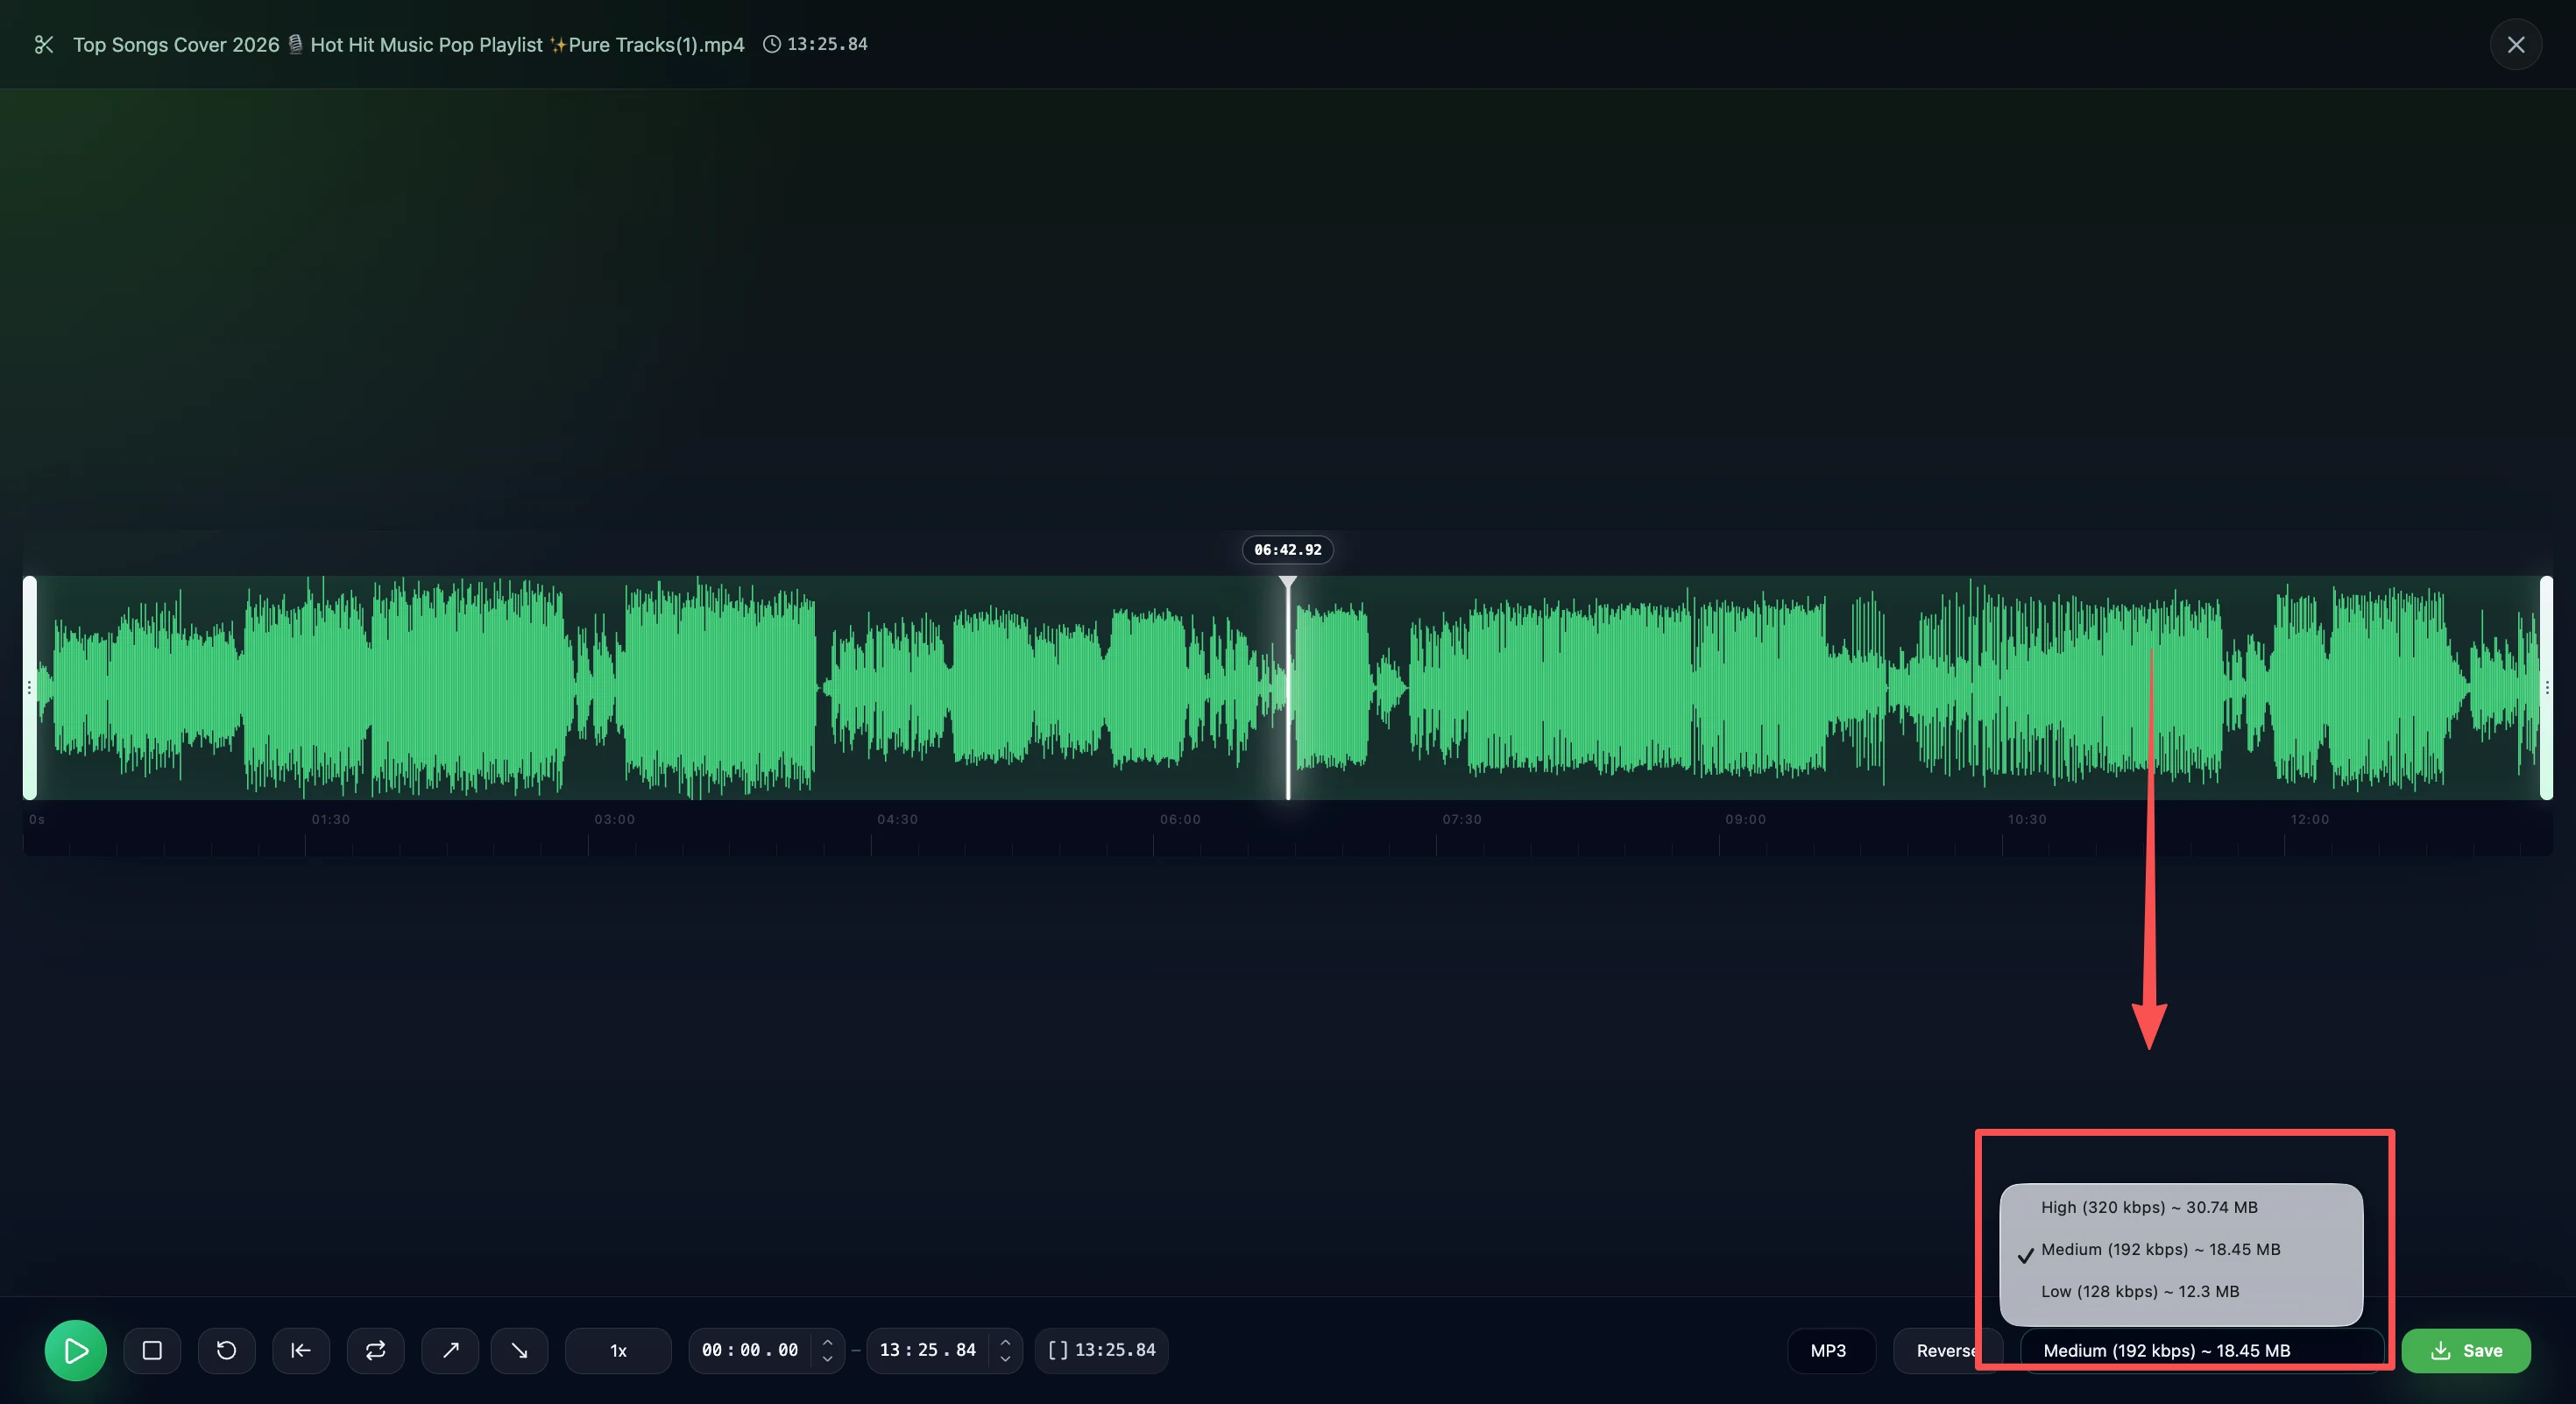Start playback with the green play button
Screen dimensions: 2576x1404
(75, 1350)
